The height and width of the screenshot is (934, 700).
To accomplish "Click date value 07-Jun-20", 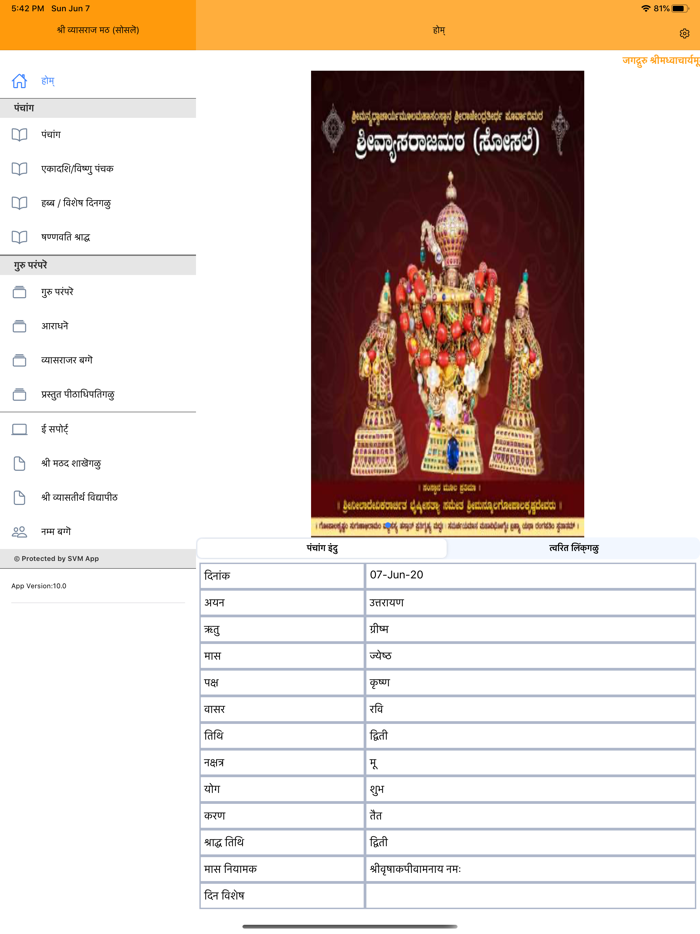I will point(396,575).
